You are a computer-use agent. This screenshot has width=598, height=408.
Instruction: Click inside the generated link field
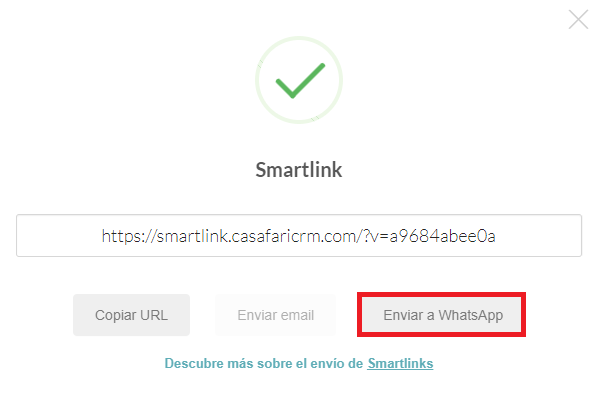coord(299,235)
